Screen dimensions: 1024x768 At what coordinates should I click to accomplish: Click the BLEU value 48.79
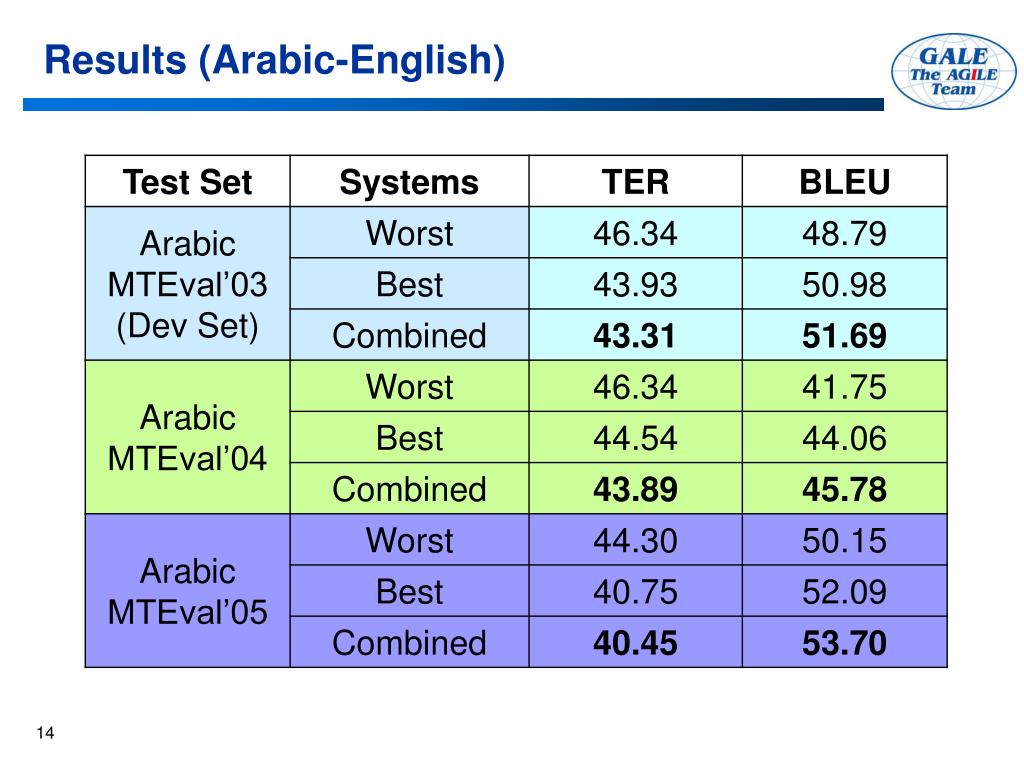tap(844, 233)
